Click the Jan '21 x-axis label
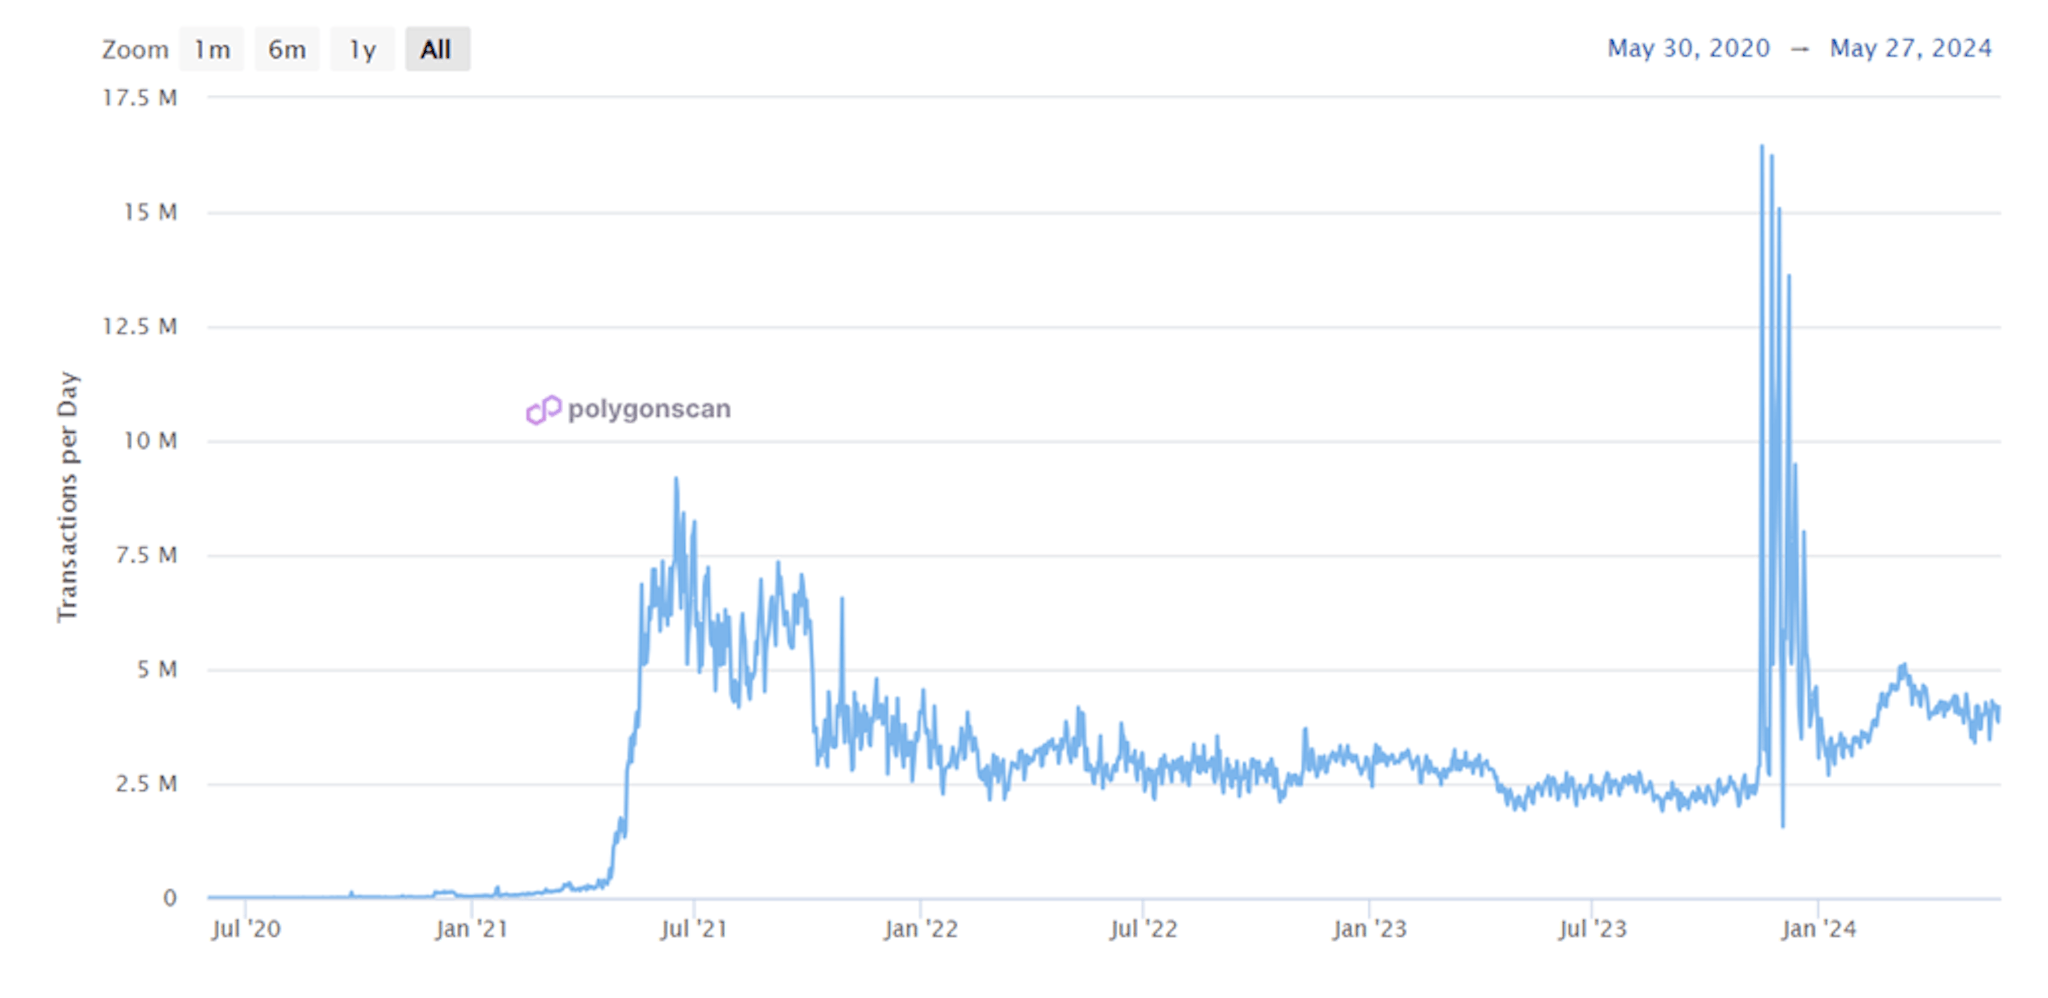The height and width of the screenshot is (998, 2048). click(x=471, y=929)
